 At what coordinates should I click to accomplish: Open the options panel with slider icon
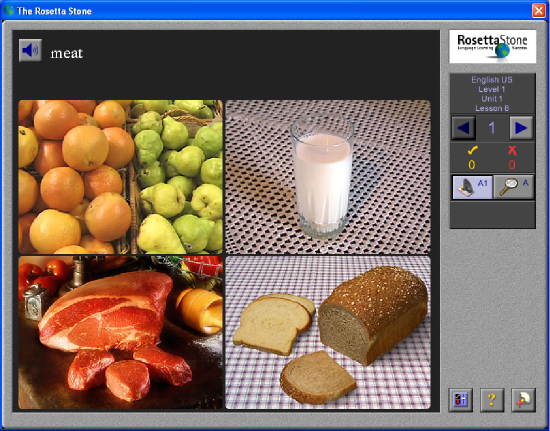(x=461, y=400)
